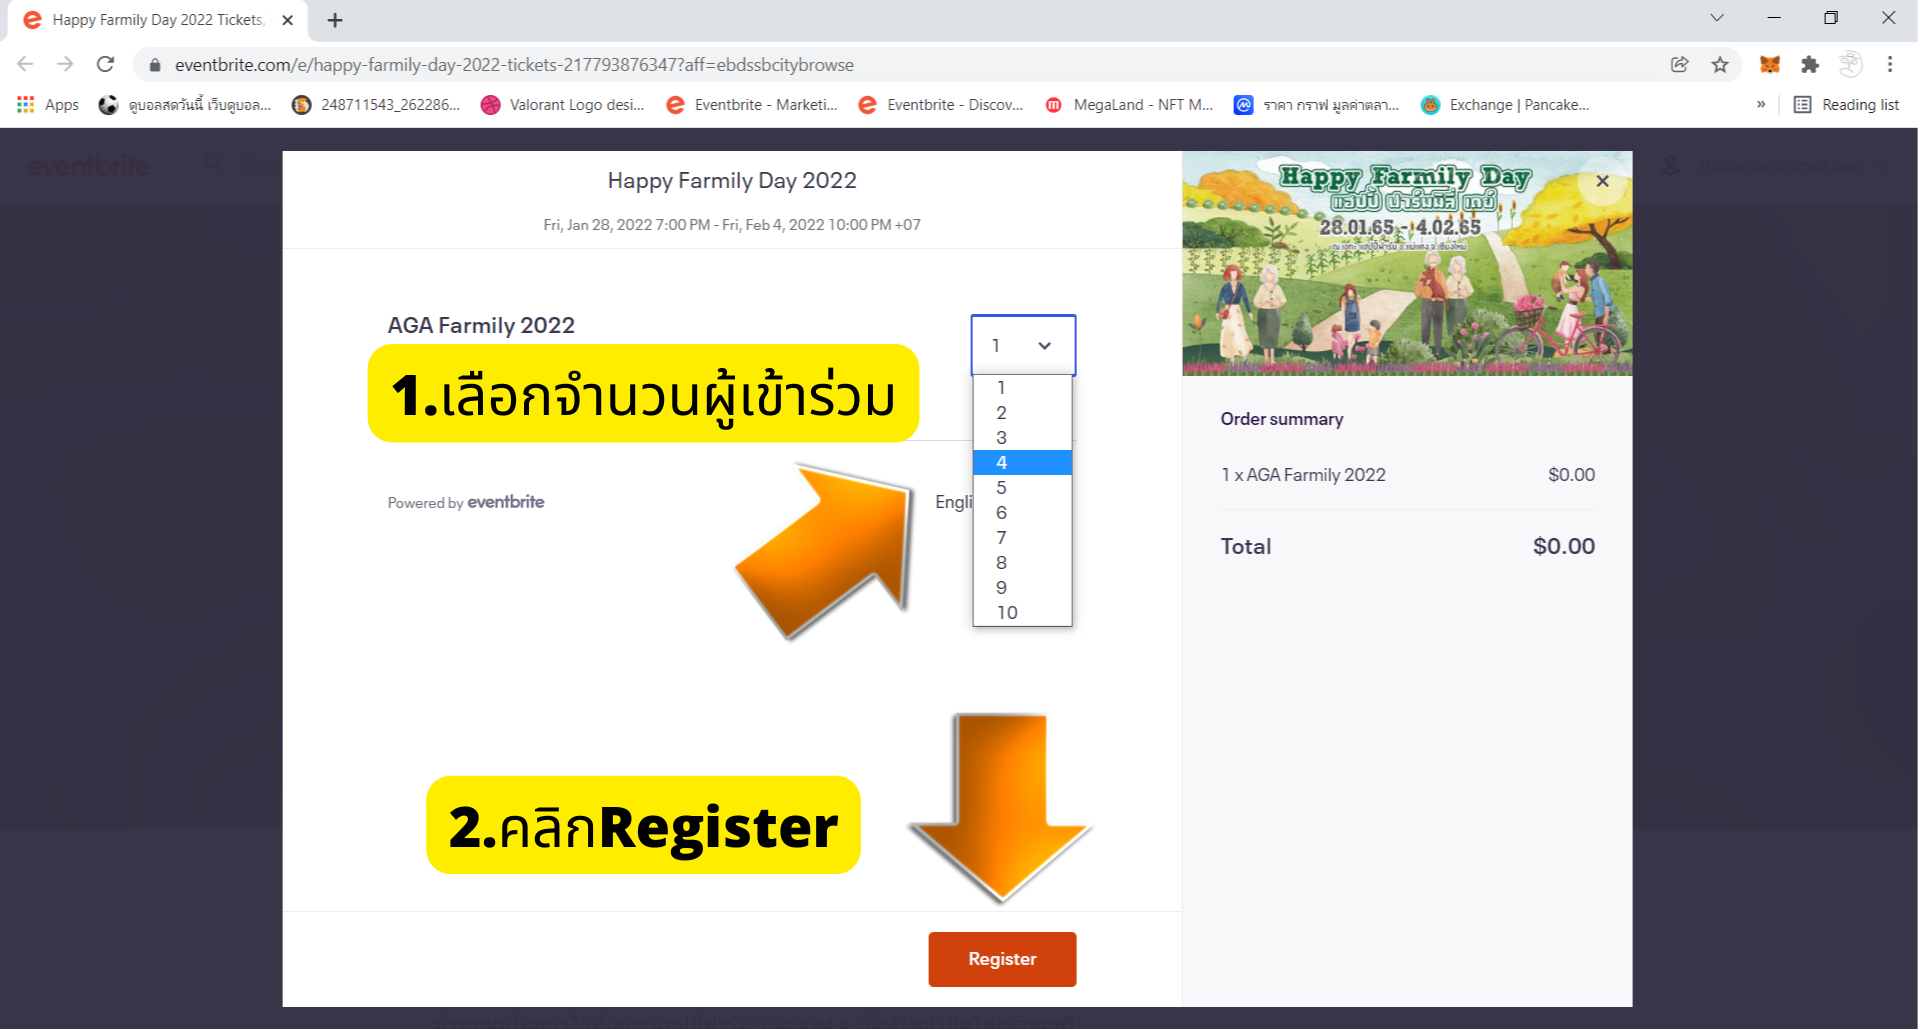Open the MetaMask fox extension

click(1769, 65)
